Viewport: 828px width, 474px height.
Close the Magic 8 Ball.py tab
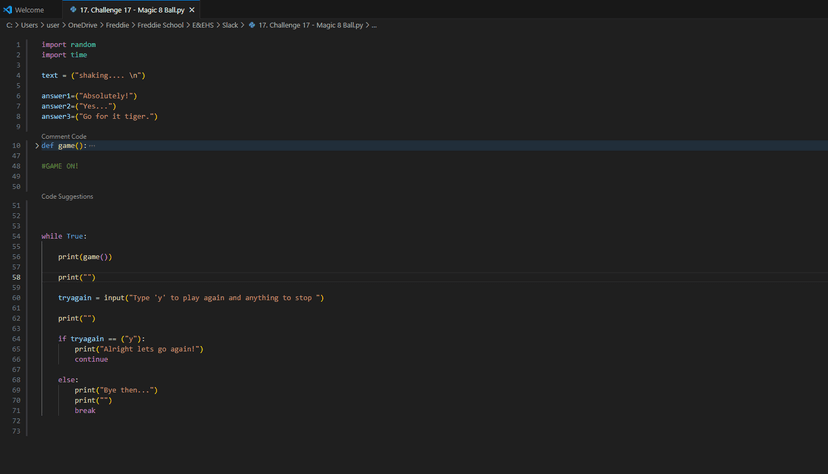pyautogui.click(x=192, y=9)
